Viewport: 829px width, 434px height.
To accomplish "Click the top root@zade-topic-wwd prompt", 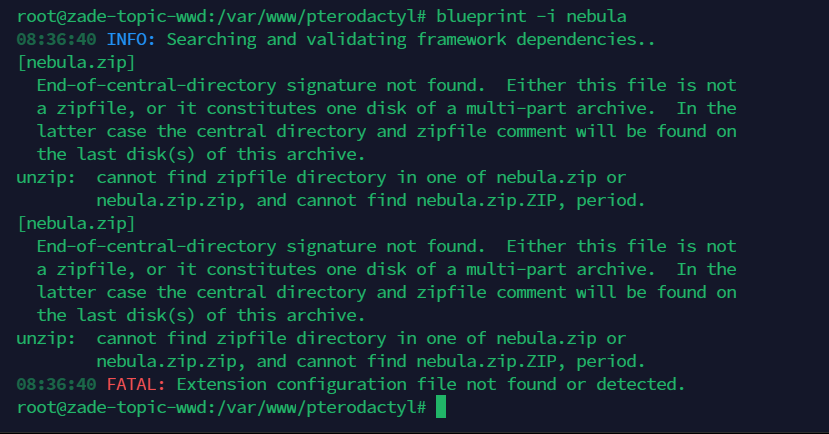I will [x=221, y=16].
